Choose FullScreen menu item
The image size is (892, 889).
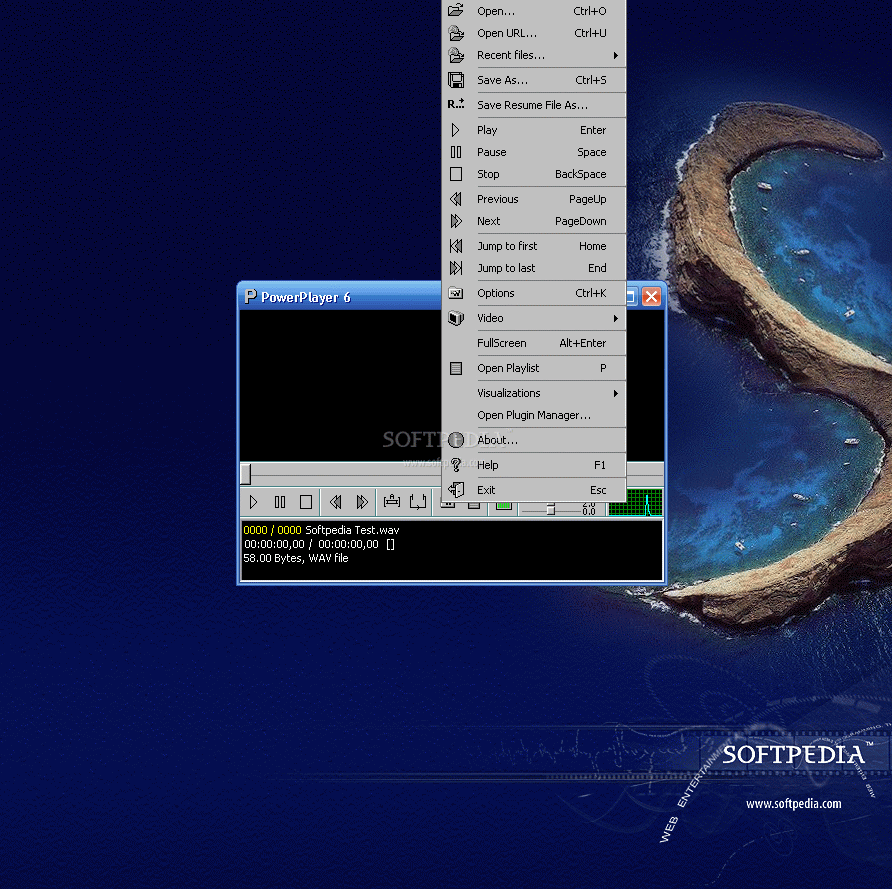(534, 343)
